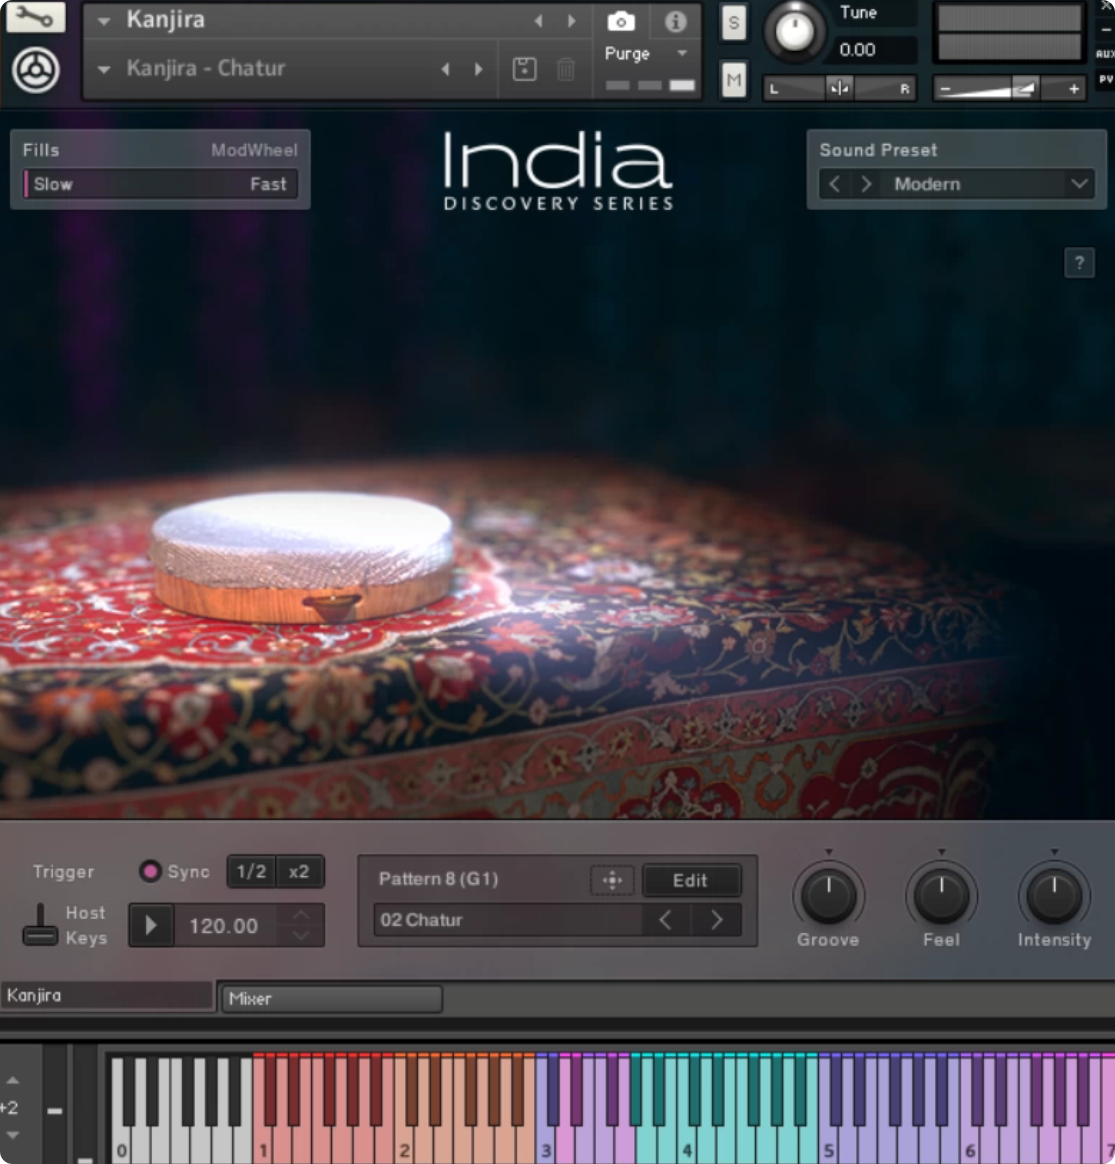Image resolution: width=1115 pixels, height=1164 pixels.
Task: Go to the previous instrument next to Kanjira
Action: [x=539, y=21]
